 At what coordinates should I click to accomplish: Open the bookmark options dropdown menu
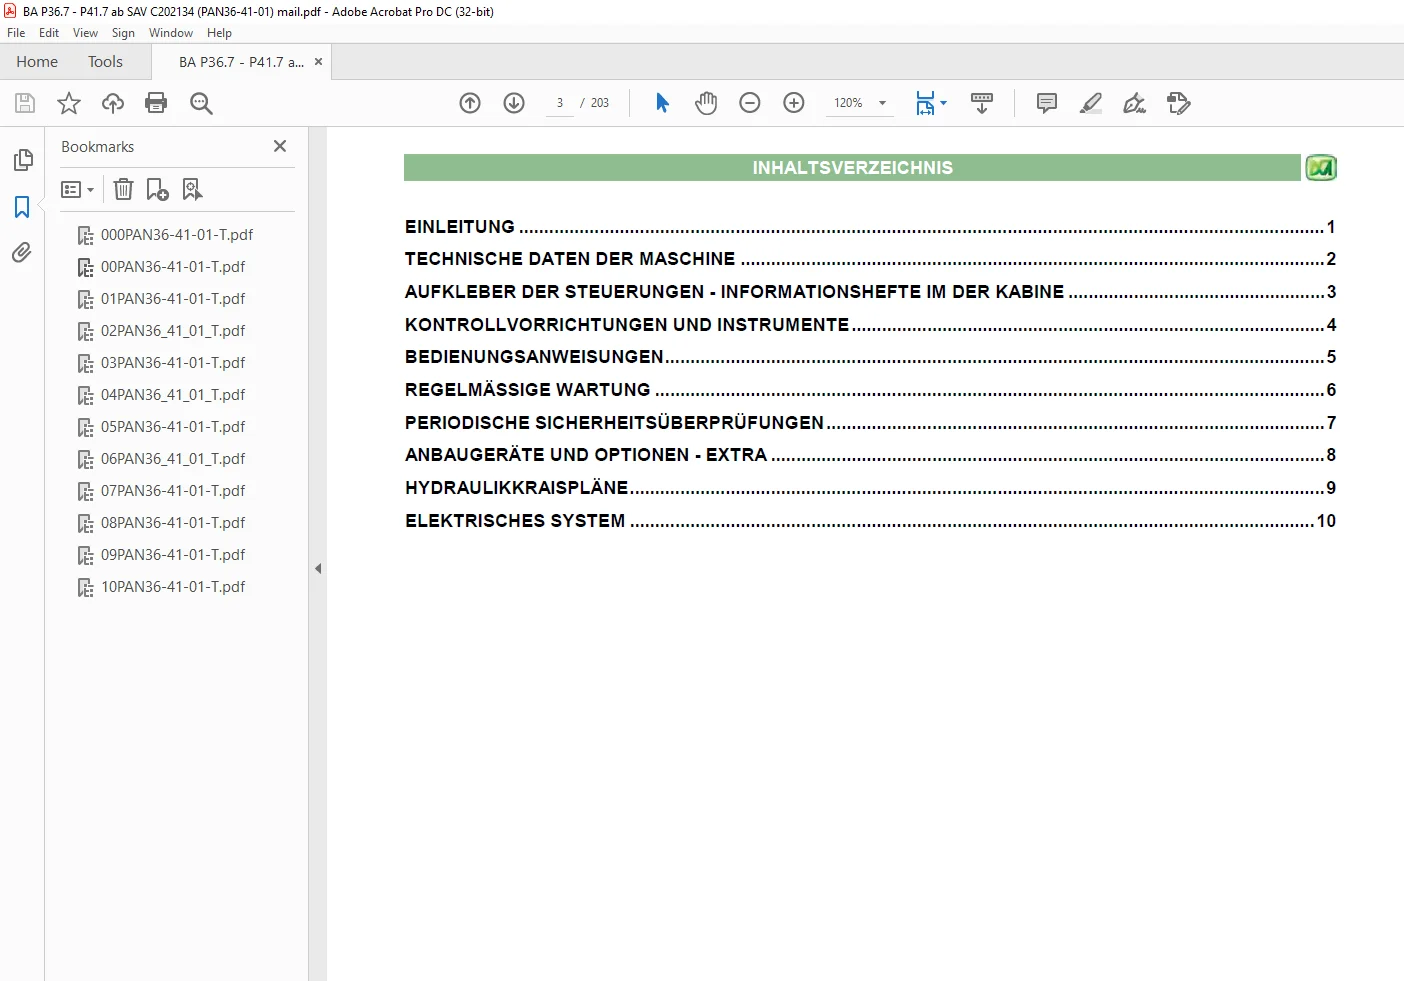point(78,189)
